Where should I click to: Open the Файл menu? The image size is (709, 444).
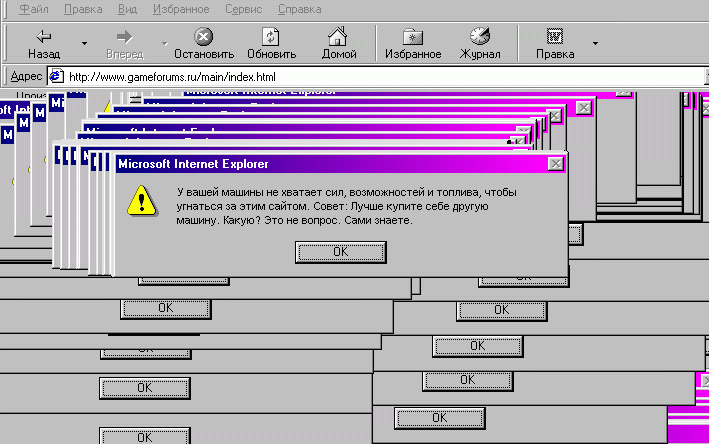point(34,8)
